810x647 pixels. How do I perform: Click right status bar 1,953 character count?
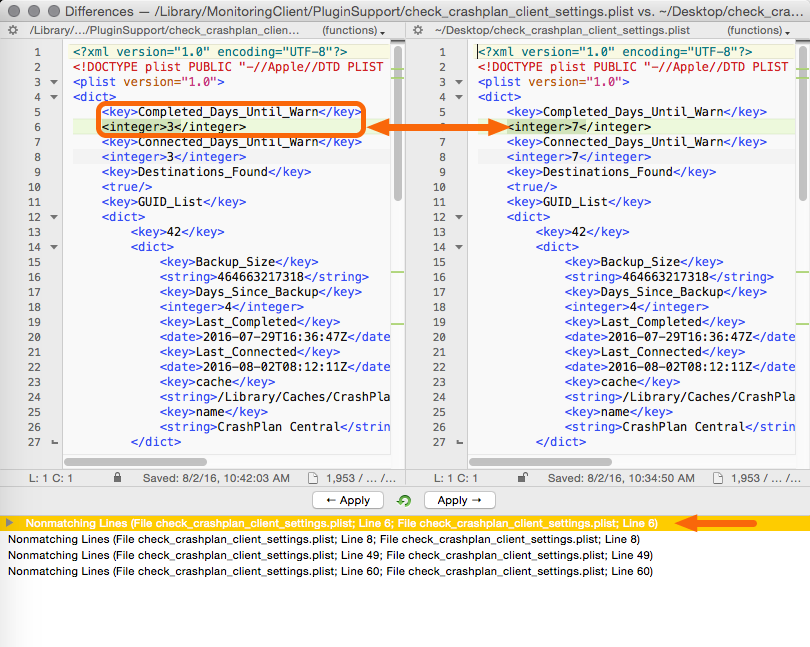click(x=766, y=478)
